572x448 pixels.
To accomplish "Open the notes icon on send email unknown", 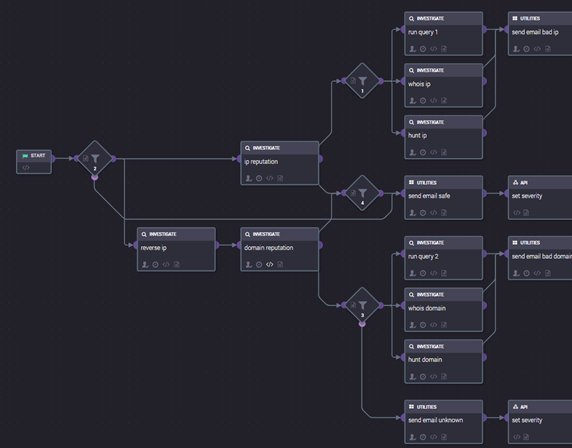I will coord(444,437).
